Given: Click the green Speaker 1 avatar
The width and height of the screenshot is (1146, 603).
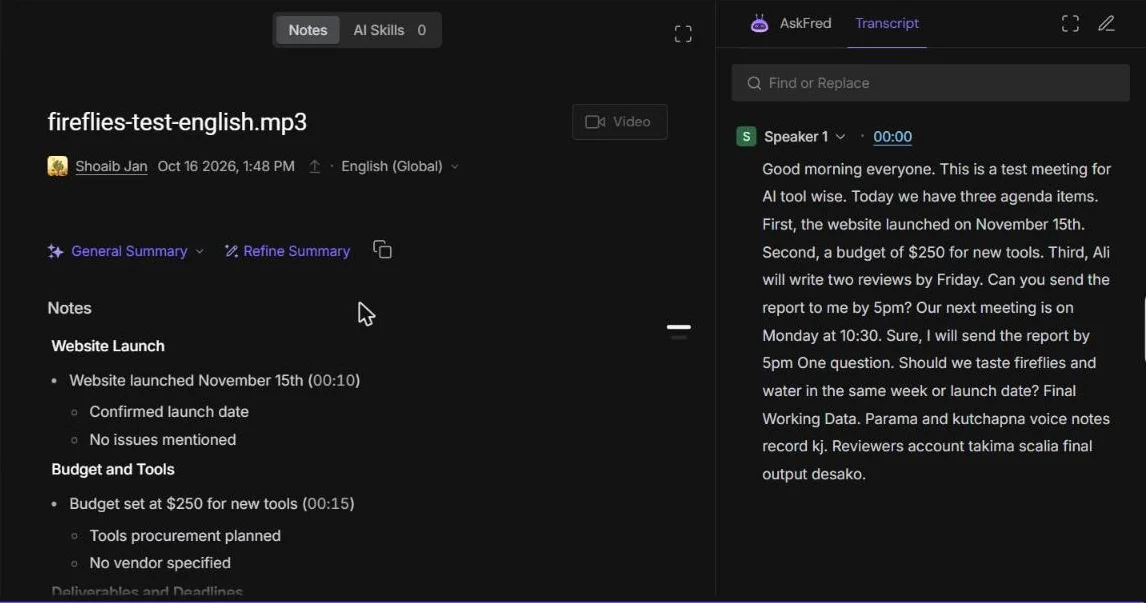Looking at the screenshot, I should point(746,137).
